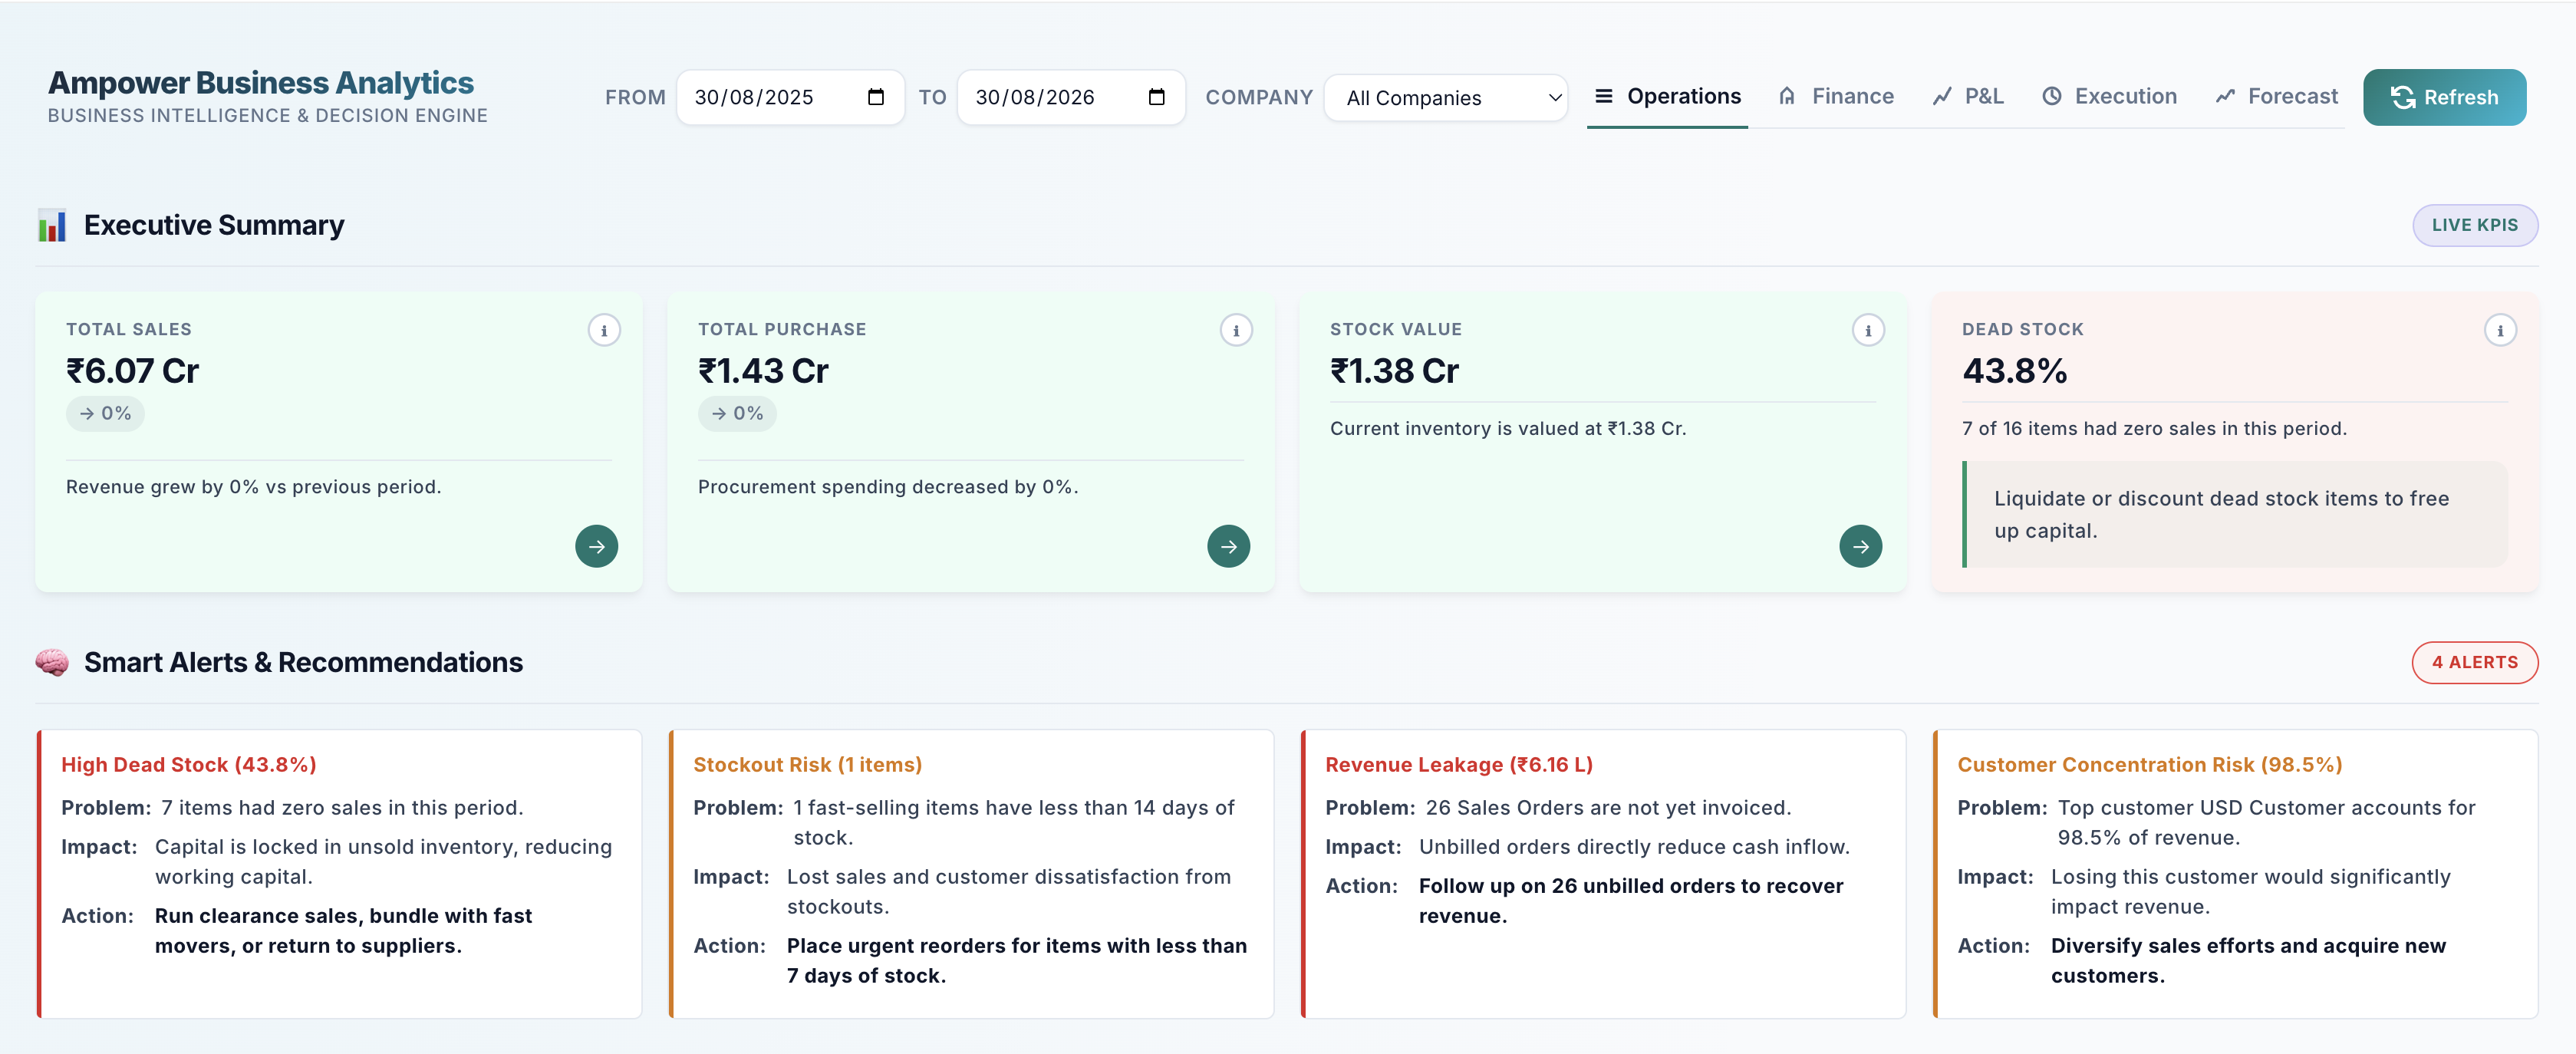Click arrow button on Stock Value card
Viewport: 2576px width, 1054px height.
pyautogui.click(x=1861, y=546)
